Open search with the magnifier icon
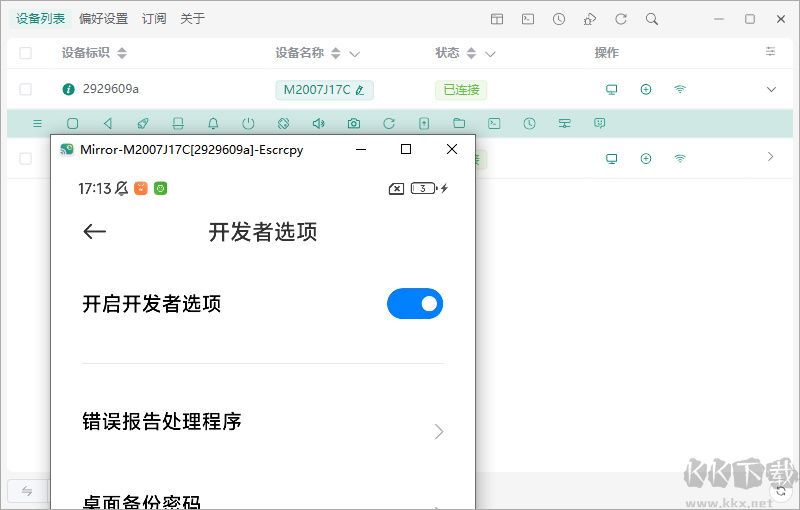Image resolution: width=800 pixels, height=510 pixels. pos(652,19)
